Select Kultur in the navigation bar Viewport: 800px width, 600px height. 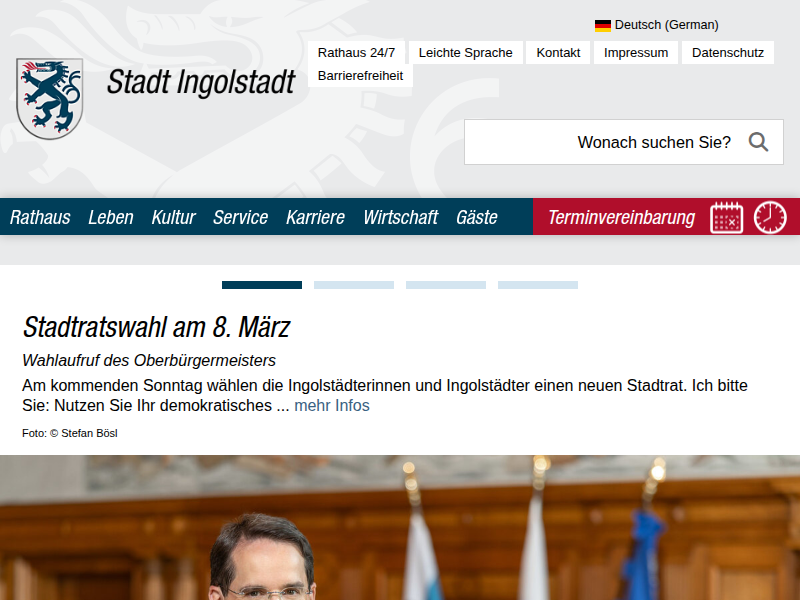pos(173,217)
